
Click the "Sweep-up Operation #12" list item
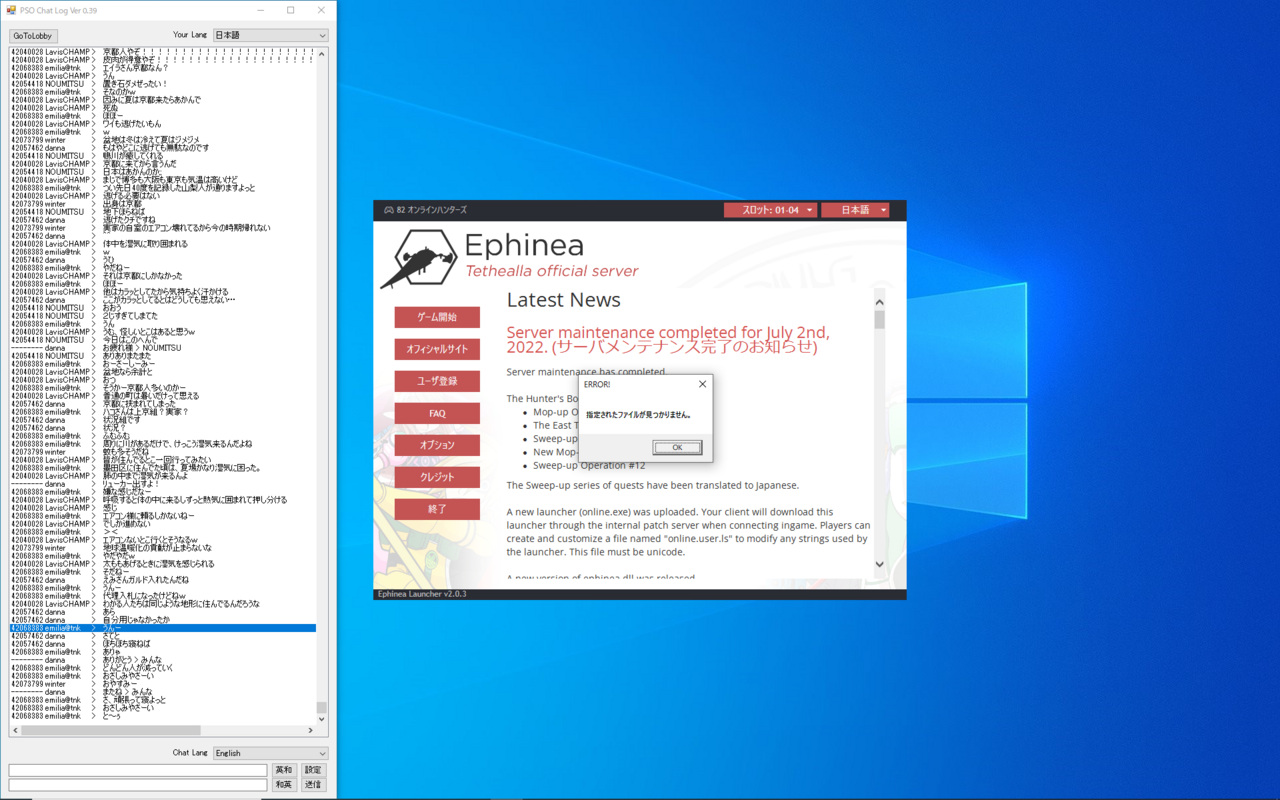coord(589,465)
